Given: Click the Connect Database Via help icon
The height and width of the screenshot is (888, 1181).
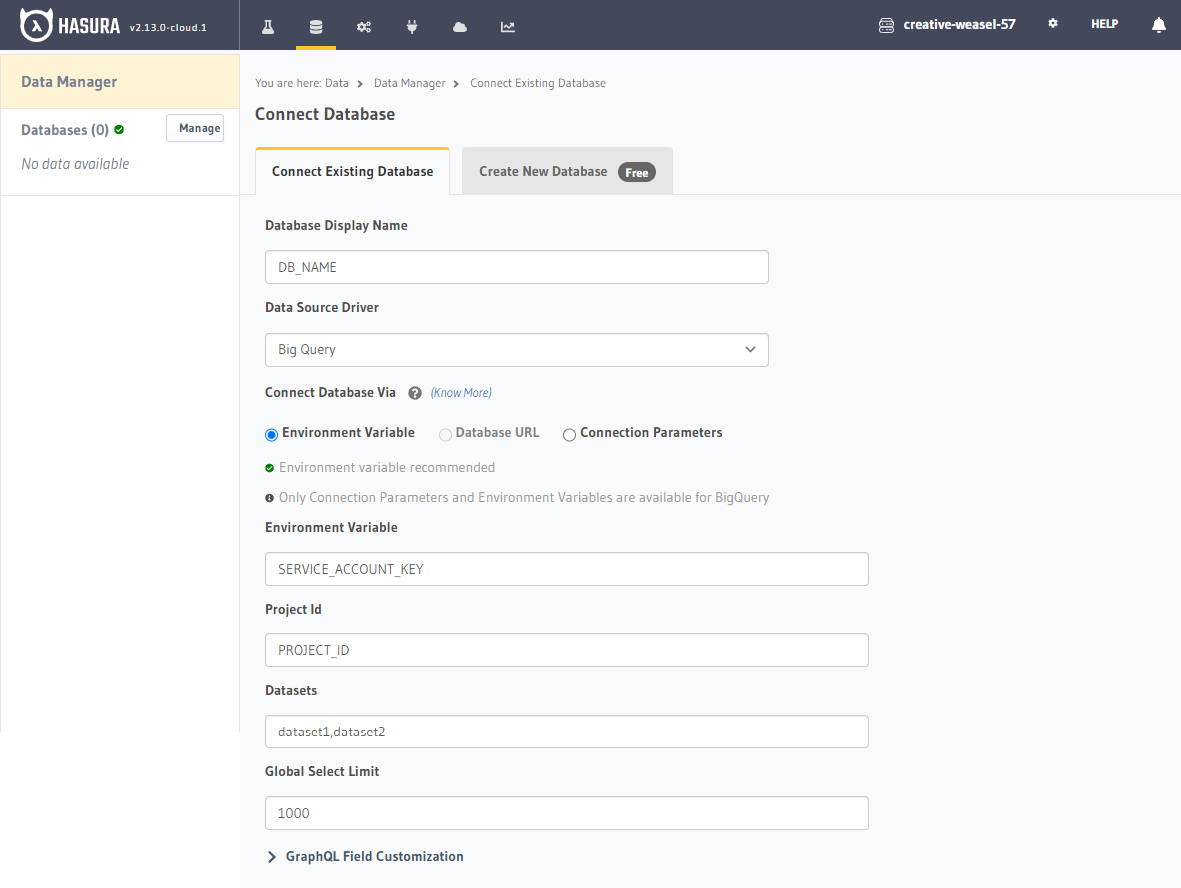Looking at the screenshot, I should 415,392.
